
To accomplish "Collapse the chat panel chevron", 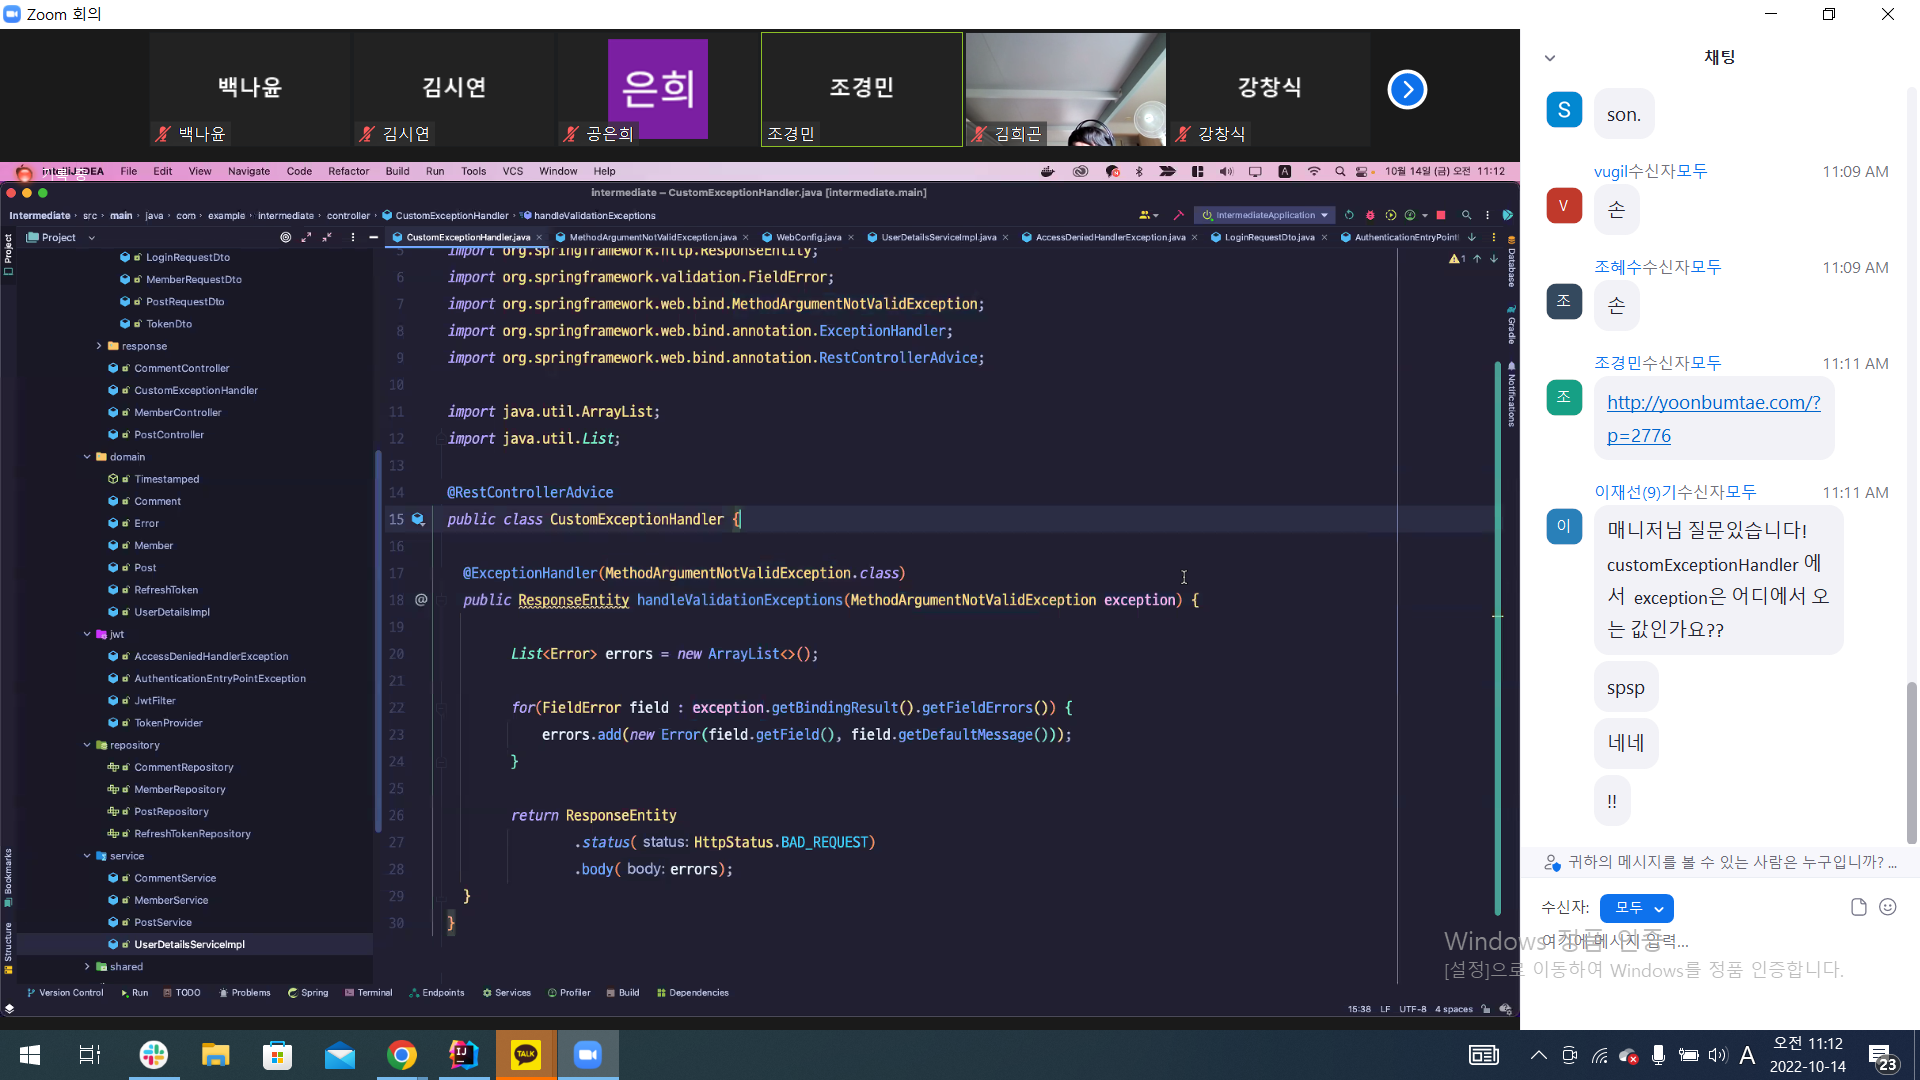I will [1550, 58].
